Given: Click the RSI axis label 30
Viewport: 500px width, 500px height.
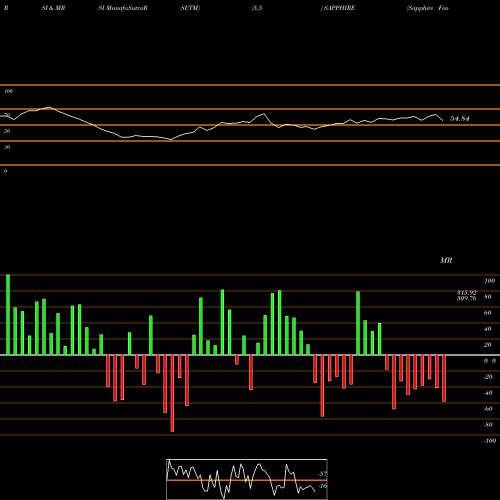Looking at the screenshot, I should (x=7, y=147).
